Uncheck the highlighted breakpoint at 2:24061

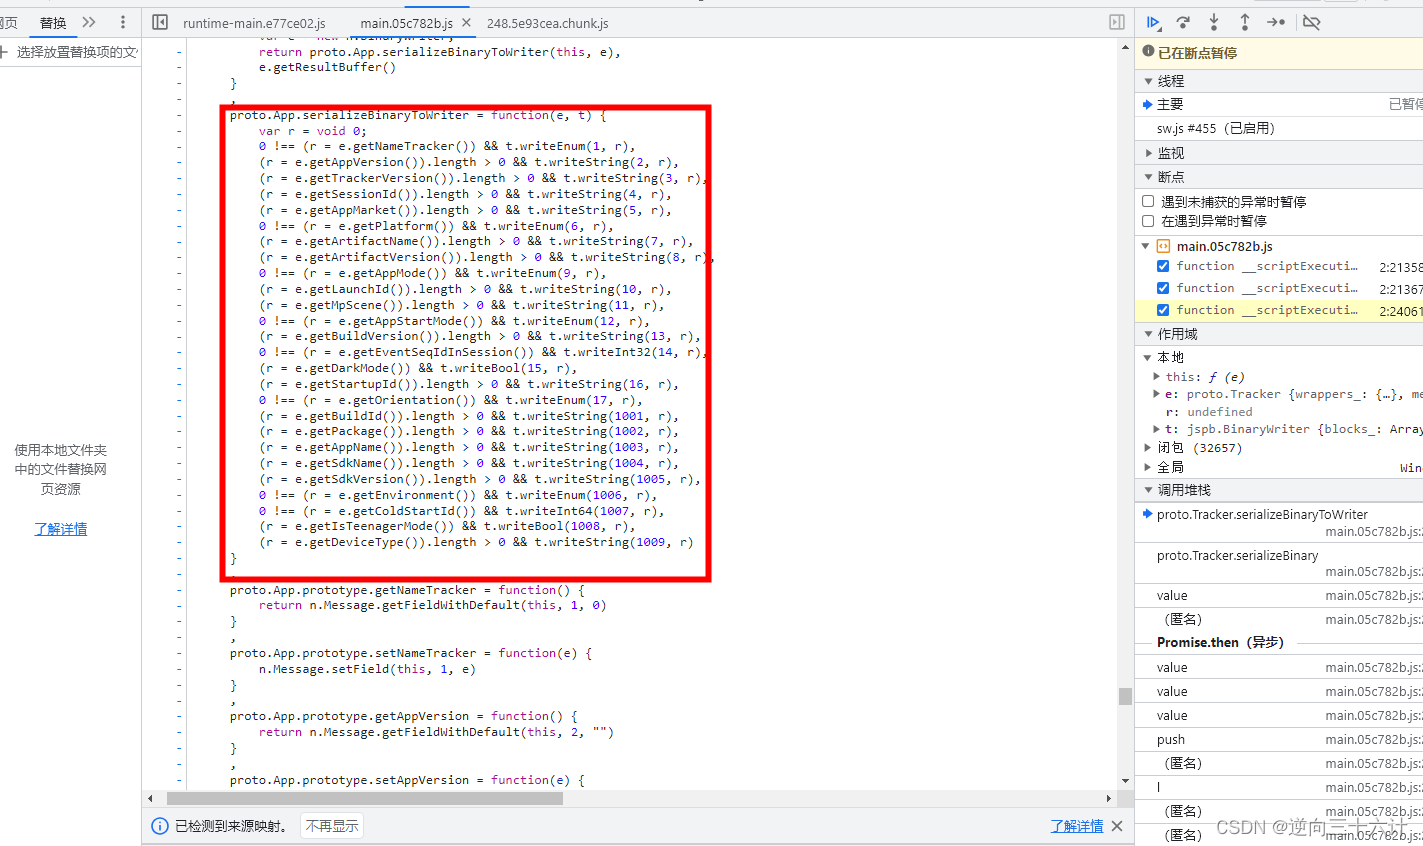click(1163, 310)
